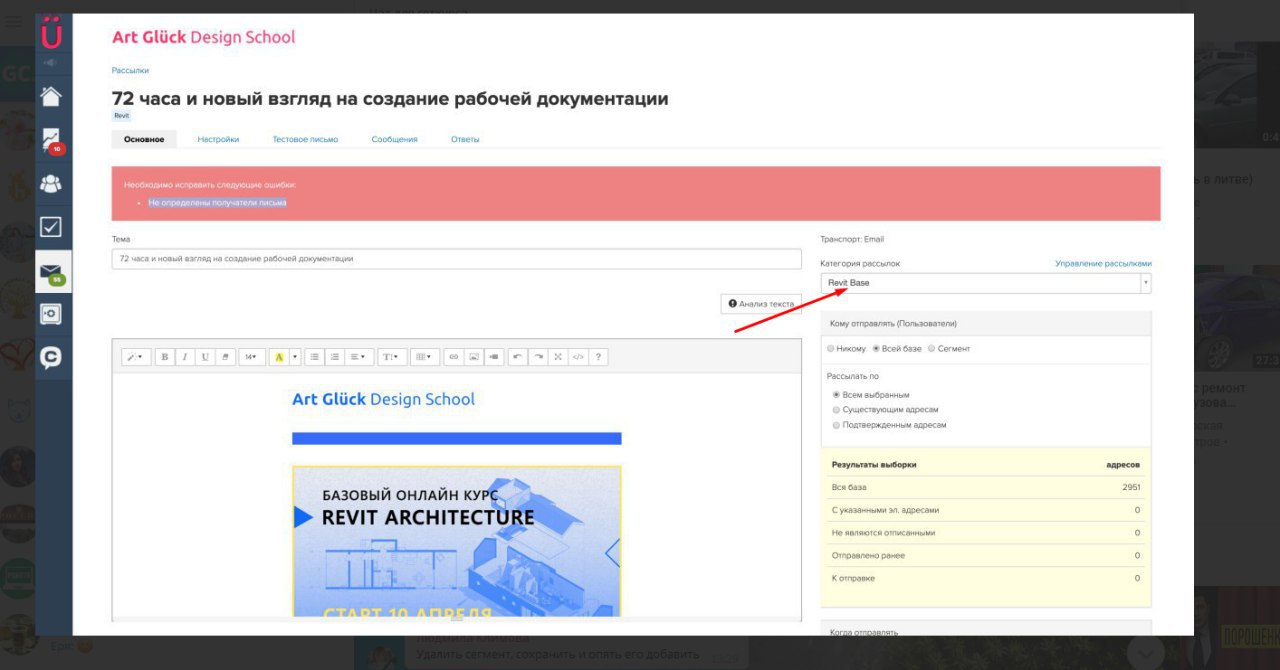The width and height of the screenshot is (1280, 670).
Task: Click the eraser clear formatting icon
Action: tap(225, 357)
